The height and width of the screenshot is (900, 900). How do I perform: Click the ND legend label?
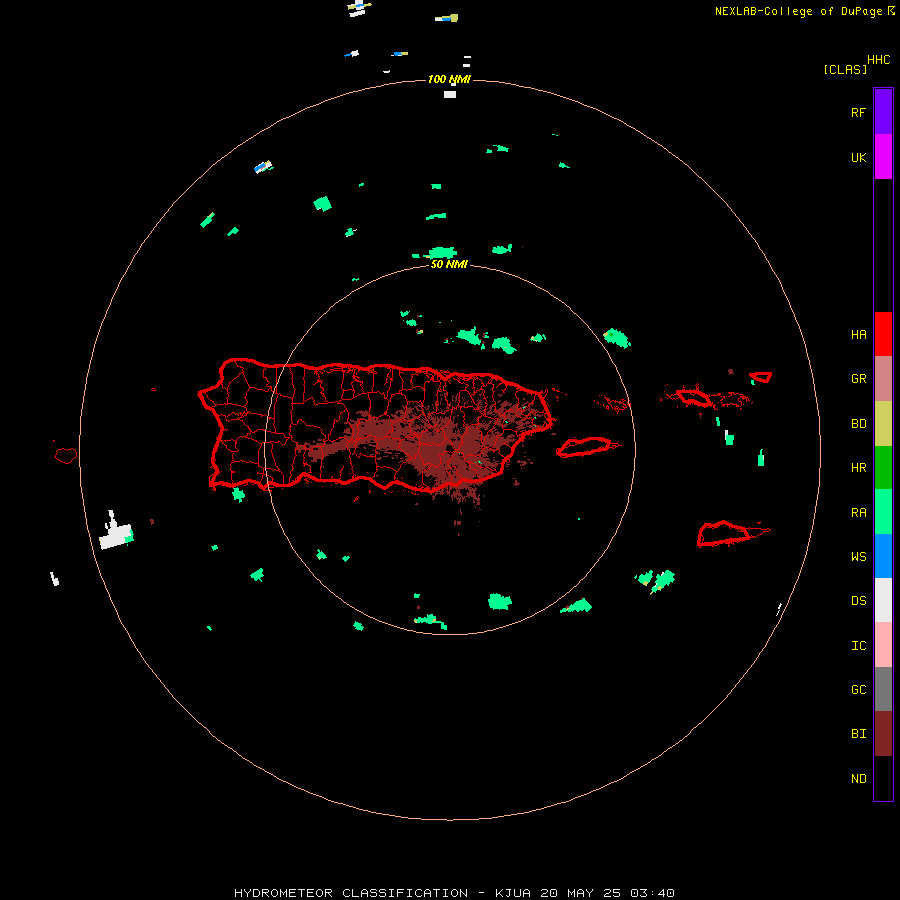(x=858, y=779)
